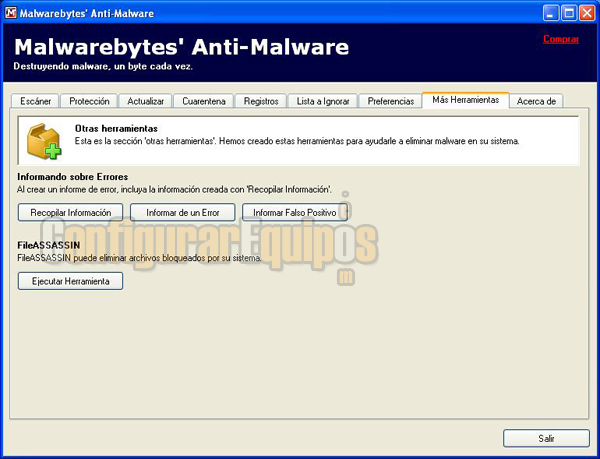The image size is (600, 459).
Task: Click the Recopilar Información button
Action: pos(70,212)
